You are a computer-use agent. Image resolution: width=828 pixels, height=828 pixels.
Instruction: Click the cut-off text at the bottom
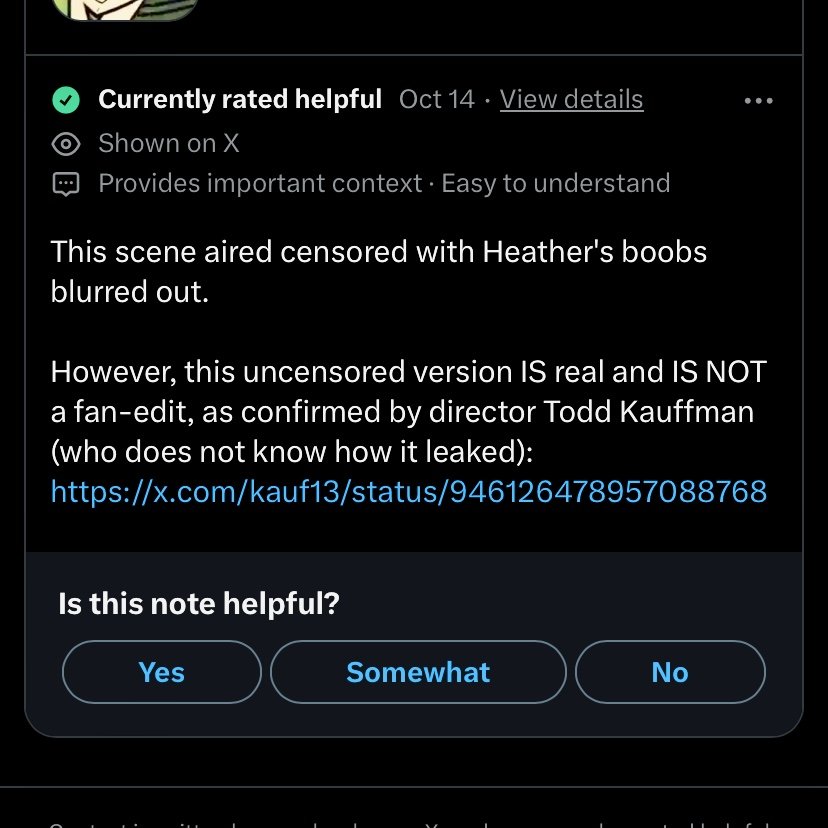tap(400, 823)
